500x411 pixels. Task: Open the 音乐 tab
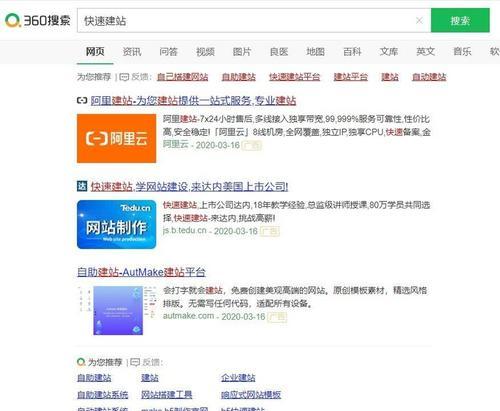462,52
